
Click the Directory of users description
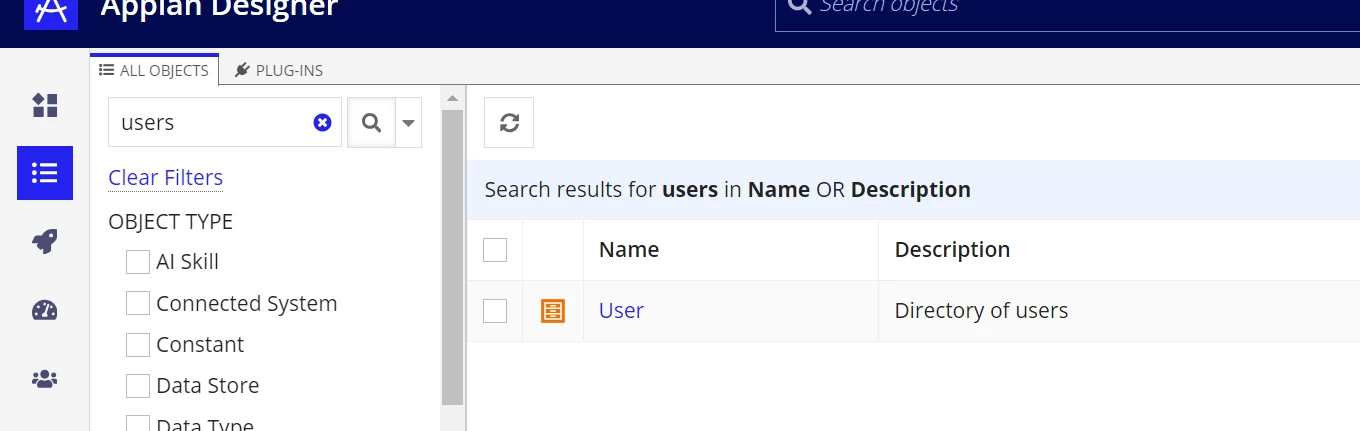(981, 311)
